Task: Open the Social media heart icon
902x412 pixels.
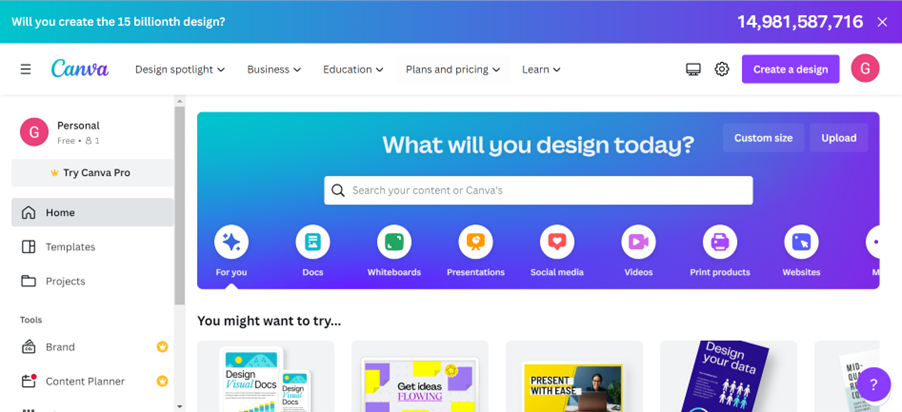Action: point(557,242)
